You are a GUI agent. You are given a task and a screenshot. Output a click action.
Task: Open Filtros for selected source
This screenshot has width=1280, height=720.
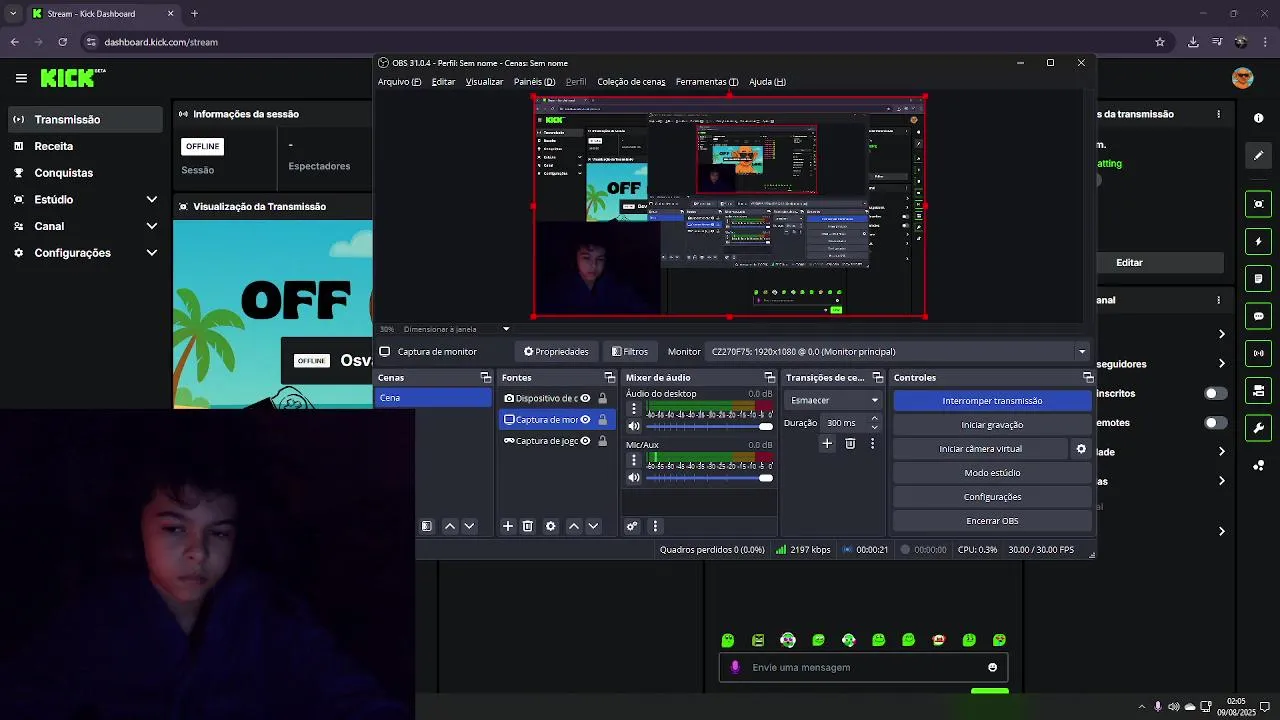(x=630, y=352)
